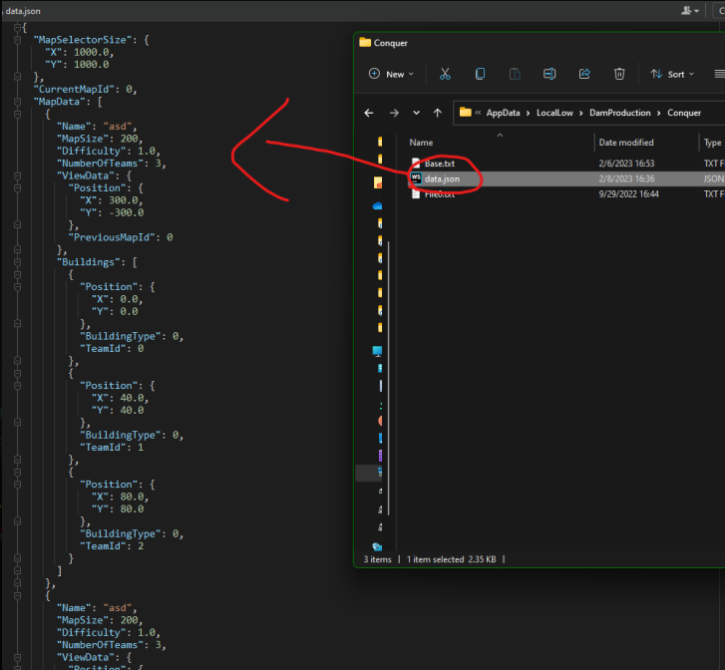Click the '3 items' status bar text
The image size is (725, 670).
[x=377, y=559]
